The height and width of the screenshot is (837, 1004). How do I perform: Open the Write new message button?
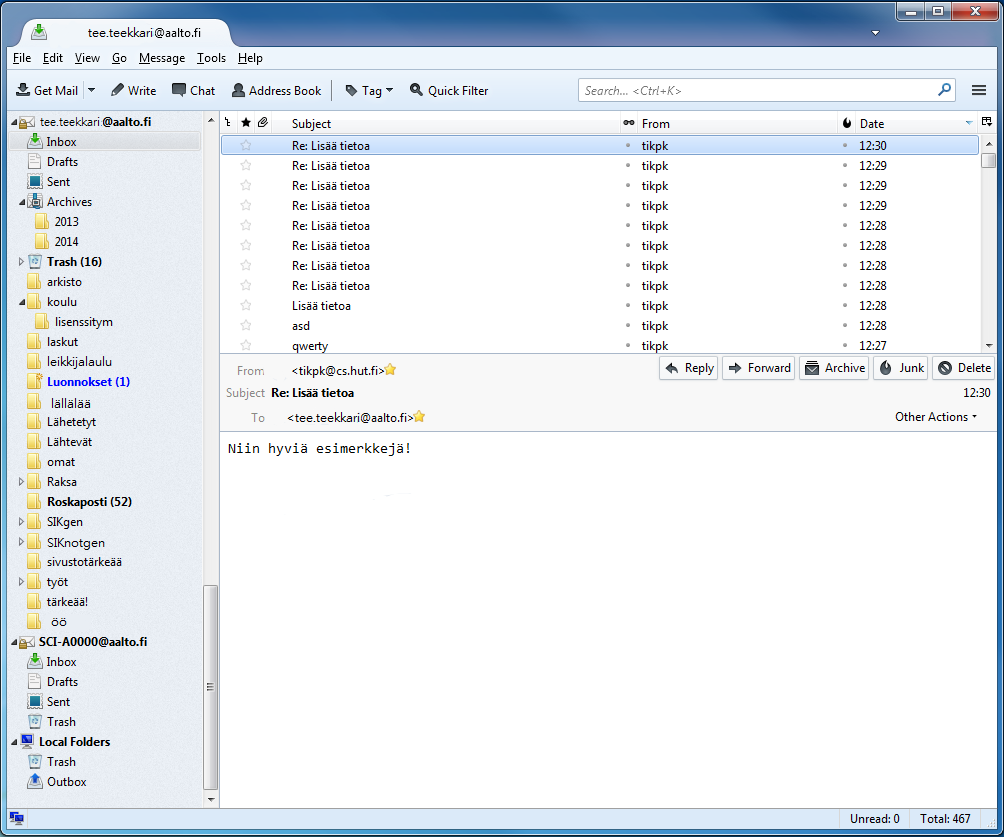(x=133, y=90)
